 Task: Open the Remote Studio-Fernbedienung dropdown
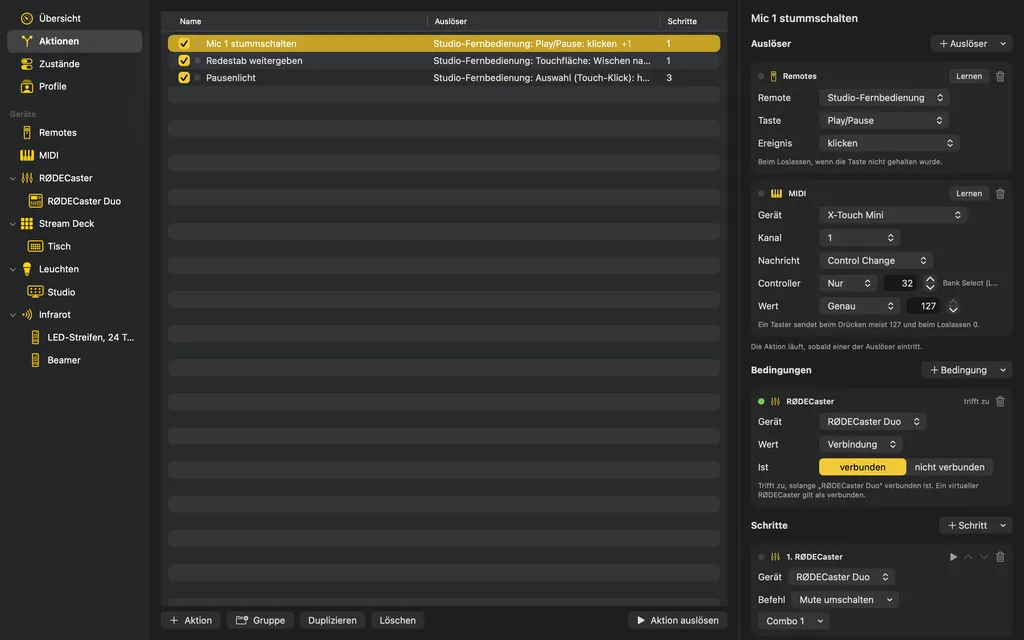(884, 98)
